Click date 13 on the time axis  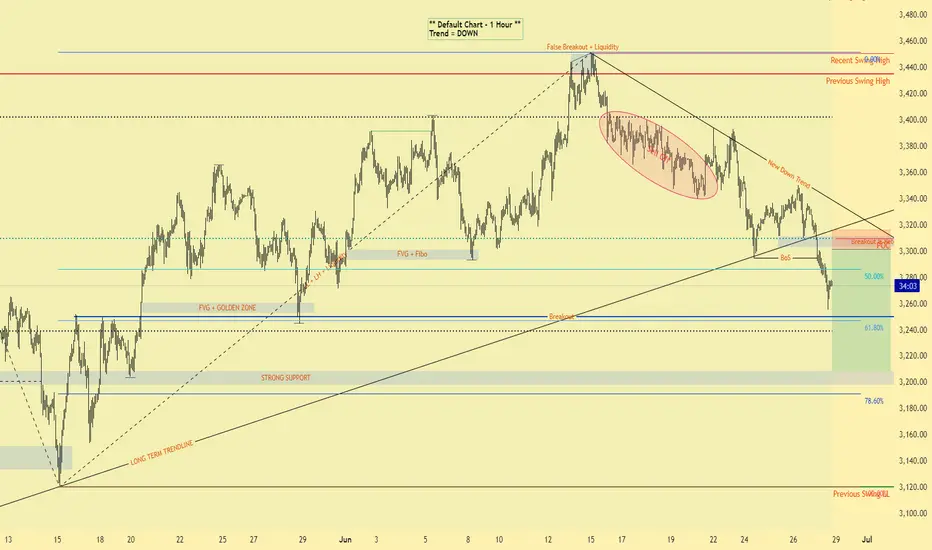8,540
